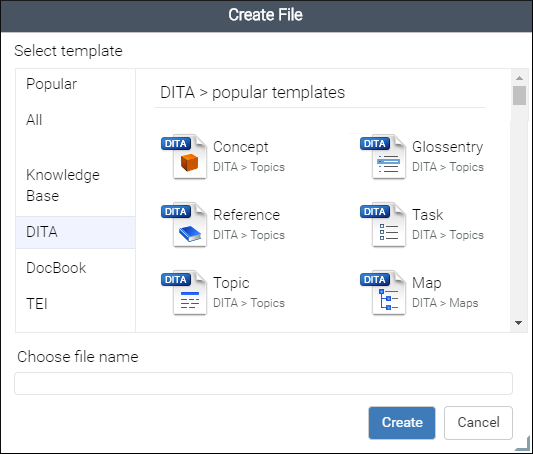
Task: Click the scrollbar down arrow
Action: coord(519,323)
